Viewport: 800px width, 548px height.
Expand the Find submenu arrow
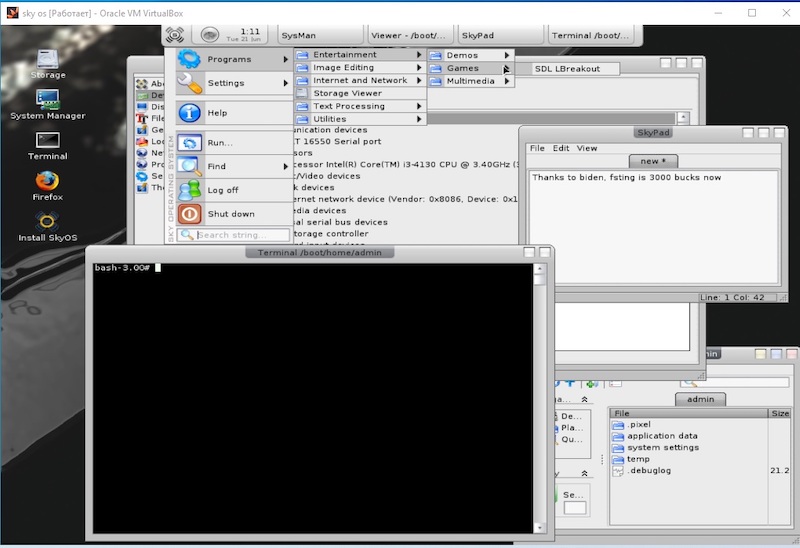(x=285, y=166)
